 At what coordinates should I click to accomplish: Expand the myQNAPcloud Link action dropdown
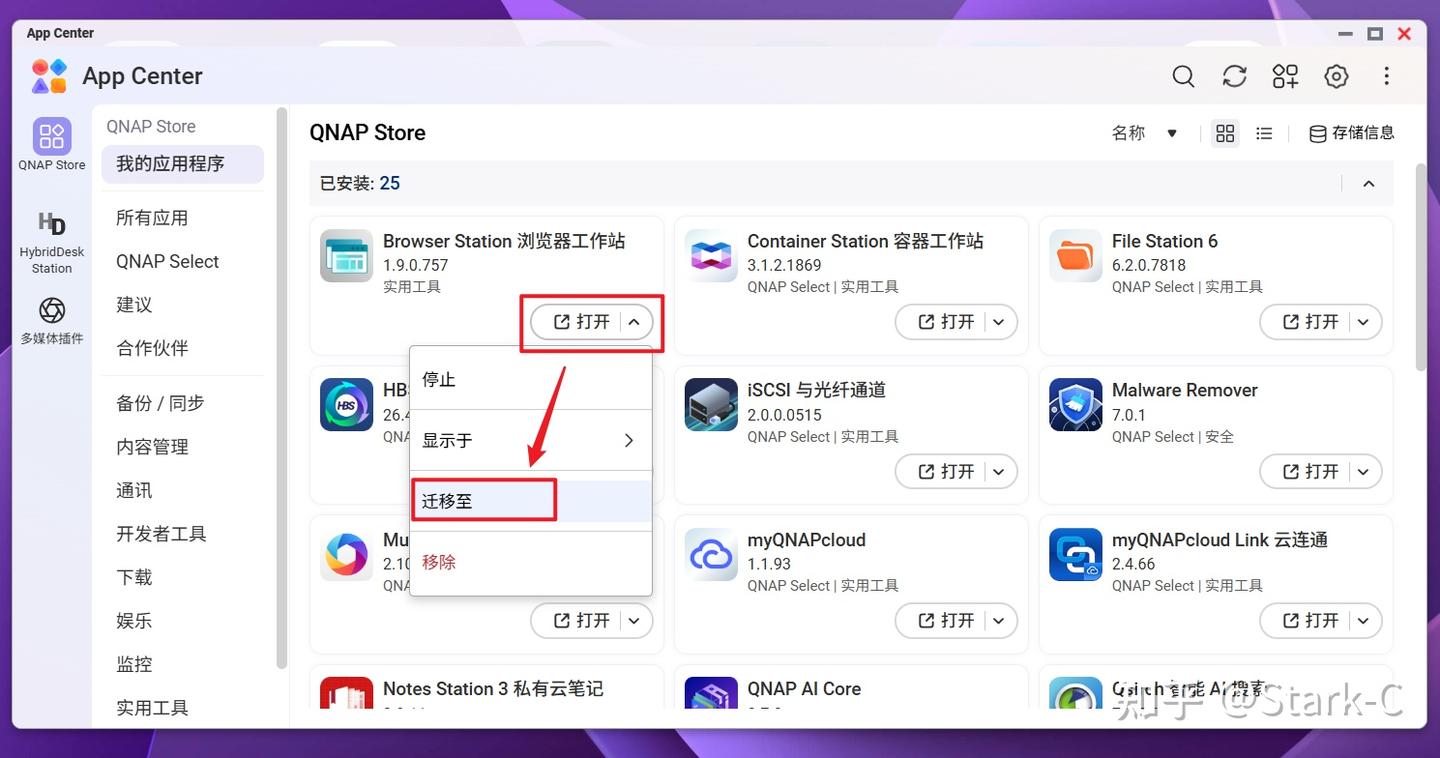click(1363, 621)
